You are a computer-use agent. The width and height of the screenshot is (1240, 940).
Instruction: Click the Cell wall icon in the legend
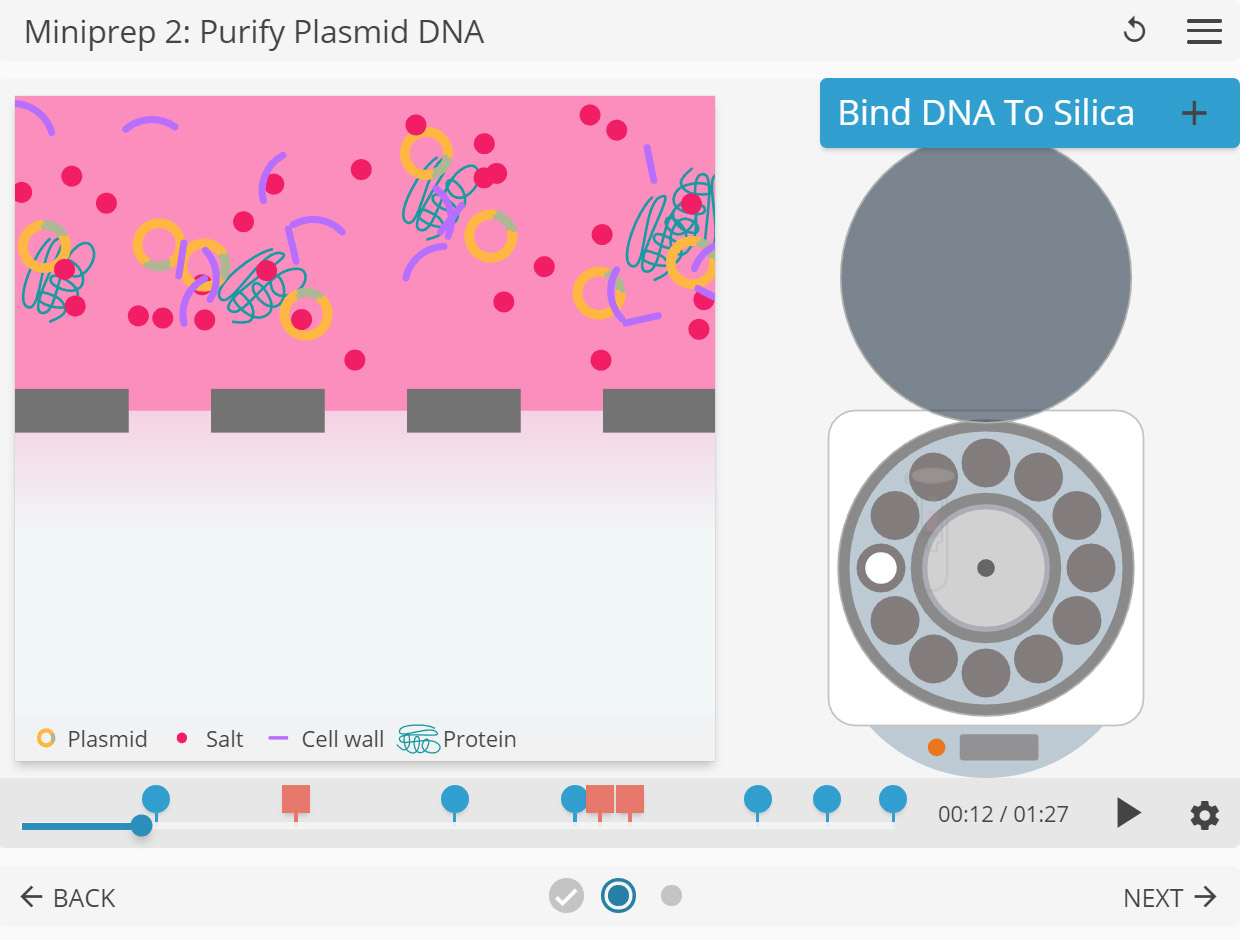pyautogui.click(x=277, y=738)
